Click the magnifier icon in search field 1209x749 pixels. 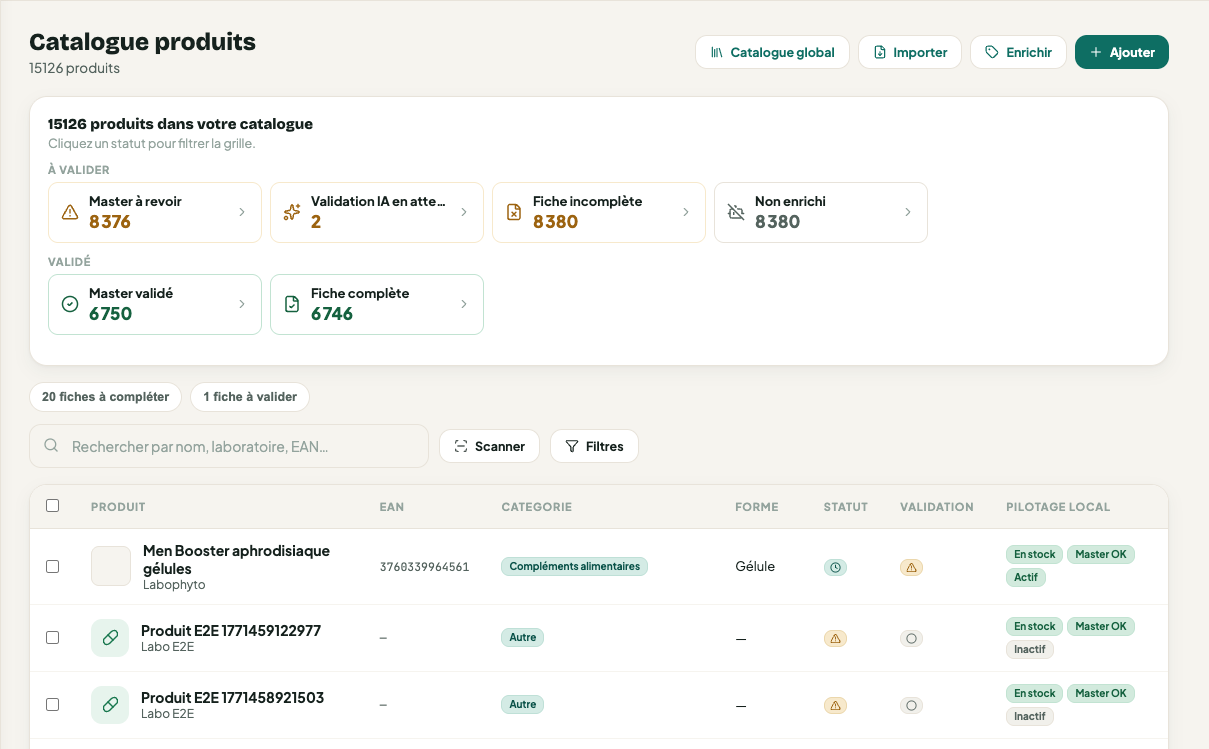coord(51,446)
